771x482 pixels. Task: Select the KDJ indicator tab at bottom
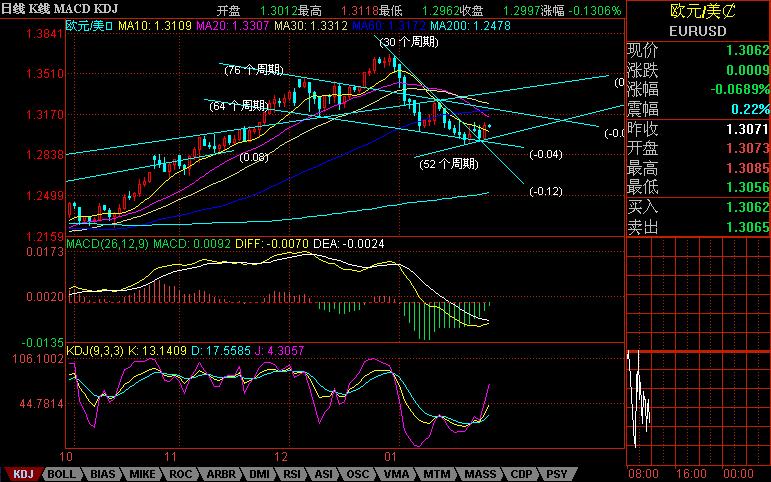pyautogui.click(x=23, y=474)
